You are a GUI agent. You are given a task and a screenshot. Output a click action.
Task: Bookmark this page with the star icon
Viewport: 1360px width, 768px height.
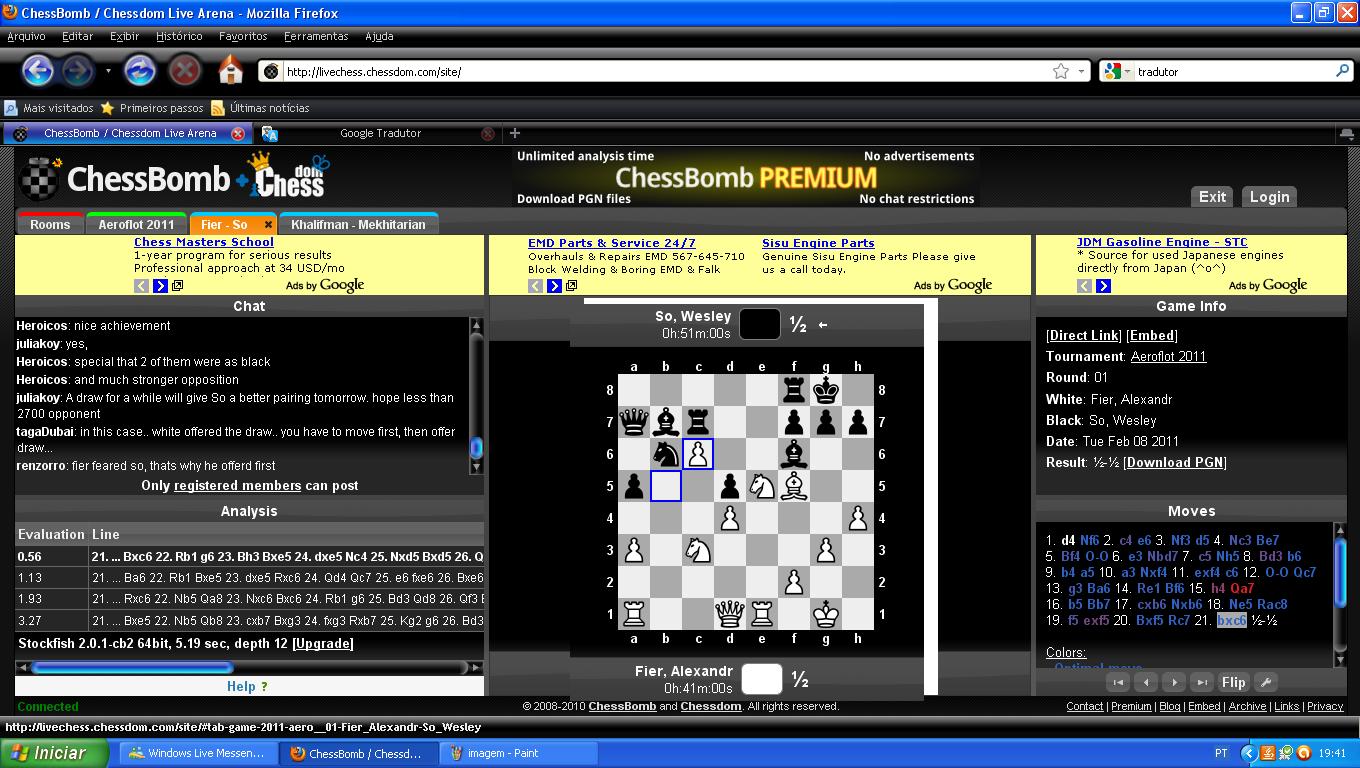coord(1061,71)
